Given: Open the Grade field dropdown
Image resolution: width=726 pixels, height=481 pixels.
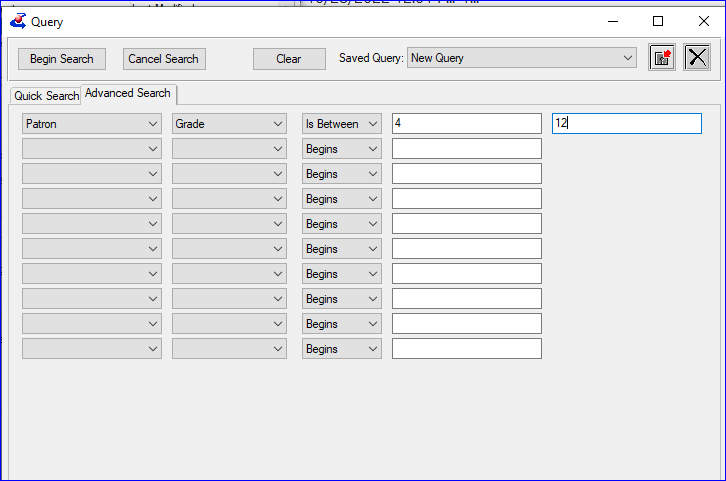Looking at the screenshot, I should pyautogui.click(x=277, y=124).
